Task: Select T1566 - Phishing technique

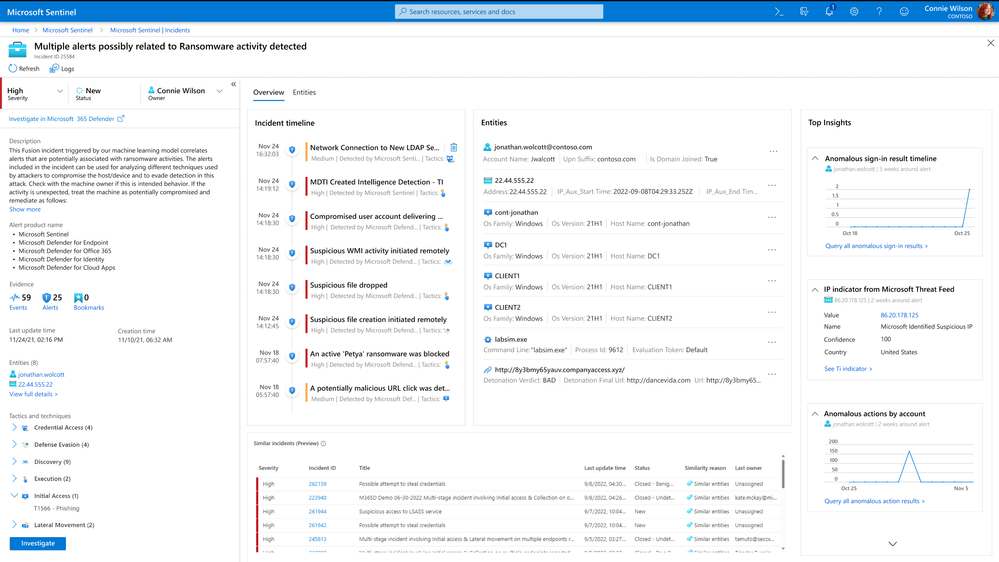Action: [x=56, y=508]
